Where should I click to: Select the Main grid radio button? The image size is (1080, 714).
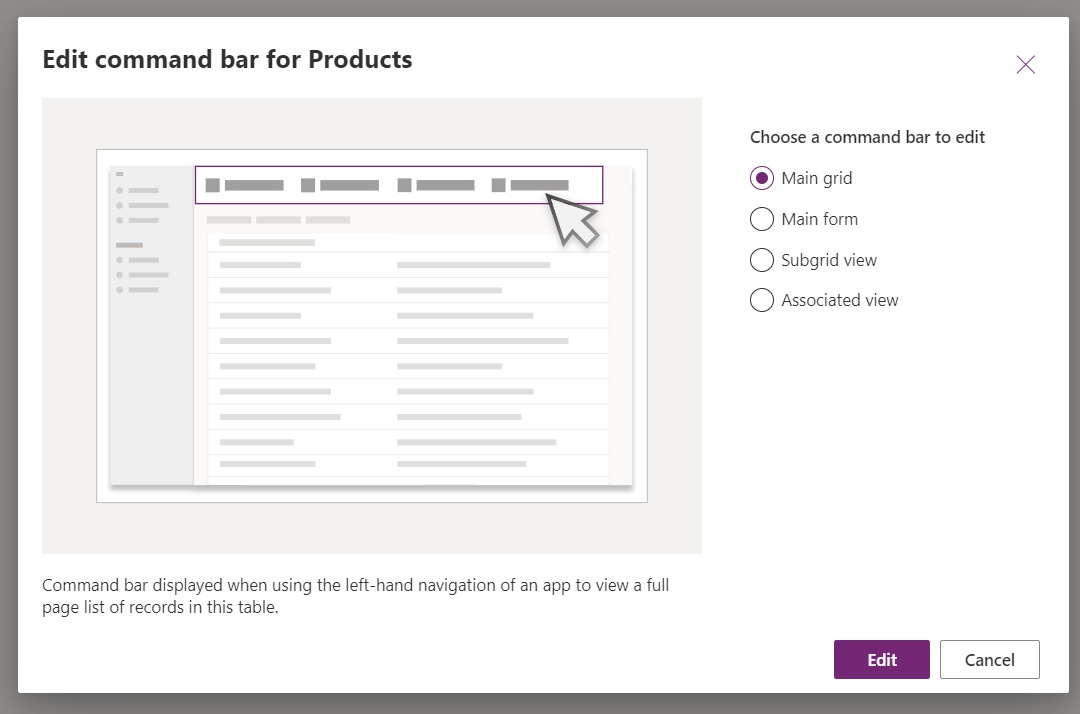pyautogui.click(x=761, y=178)
